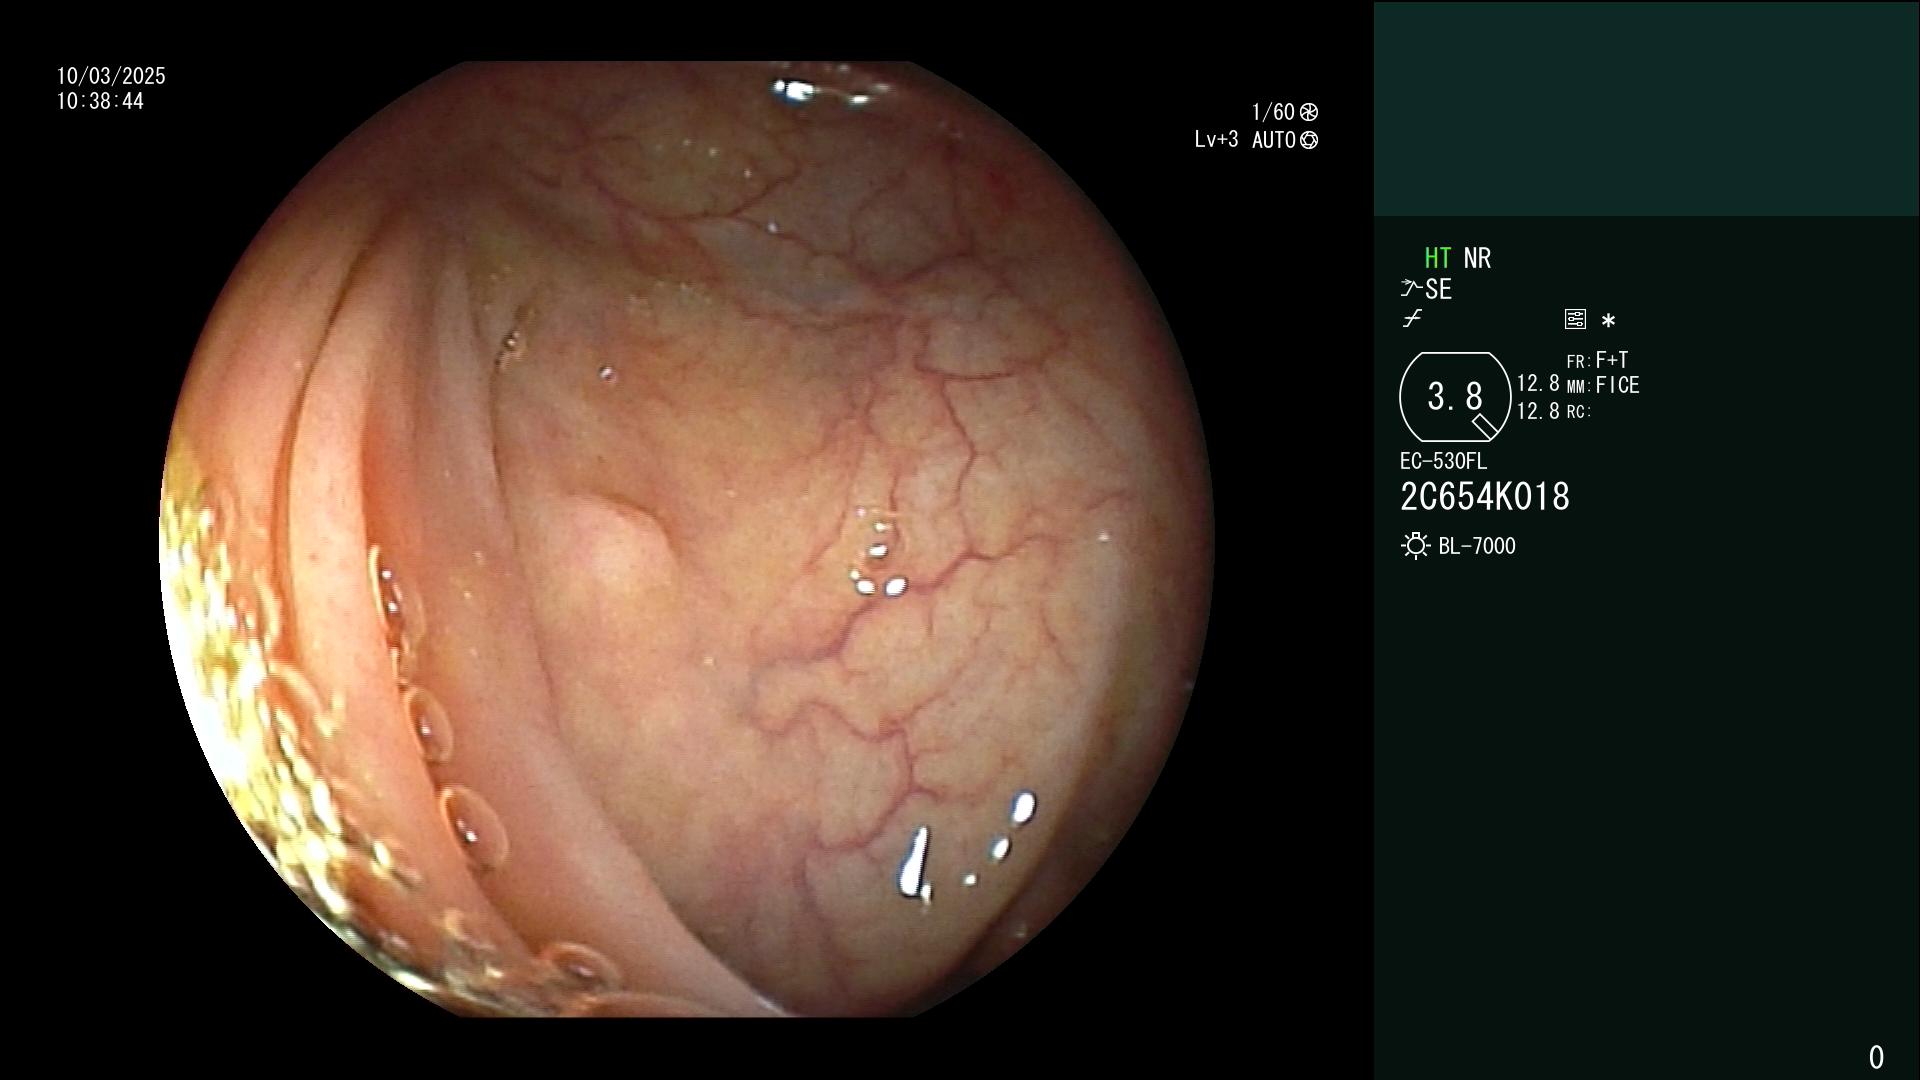Click the shutter speed icon beside 1/60

coord(1309,112)
